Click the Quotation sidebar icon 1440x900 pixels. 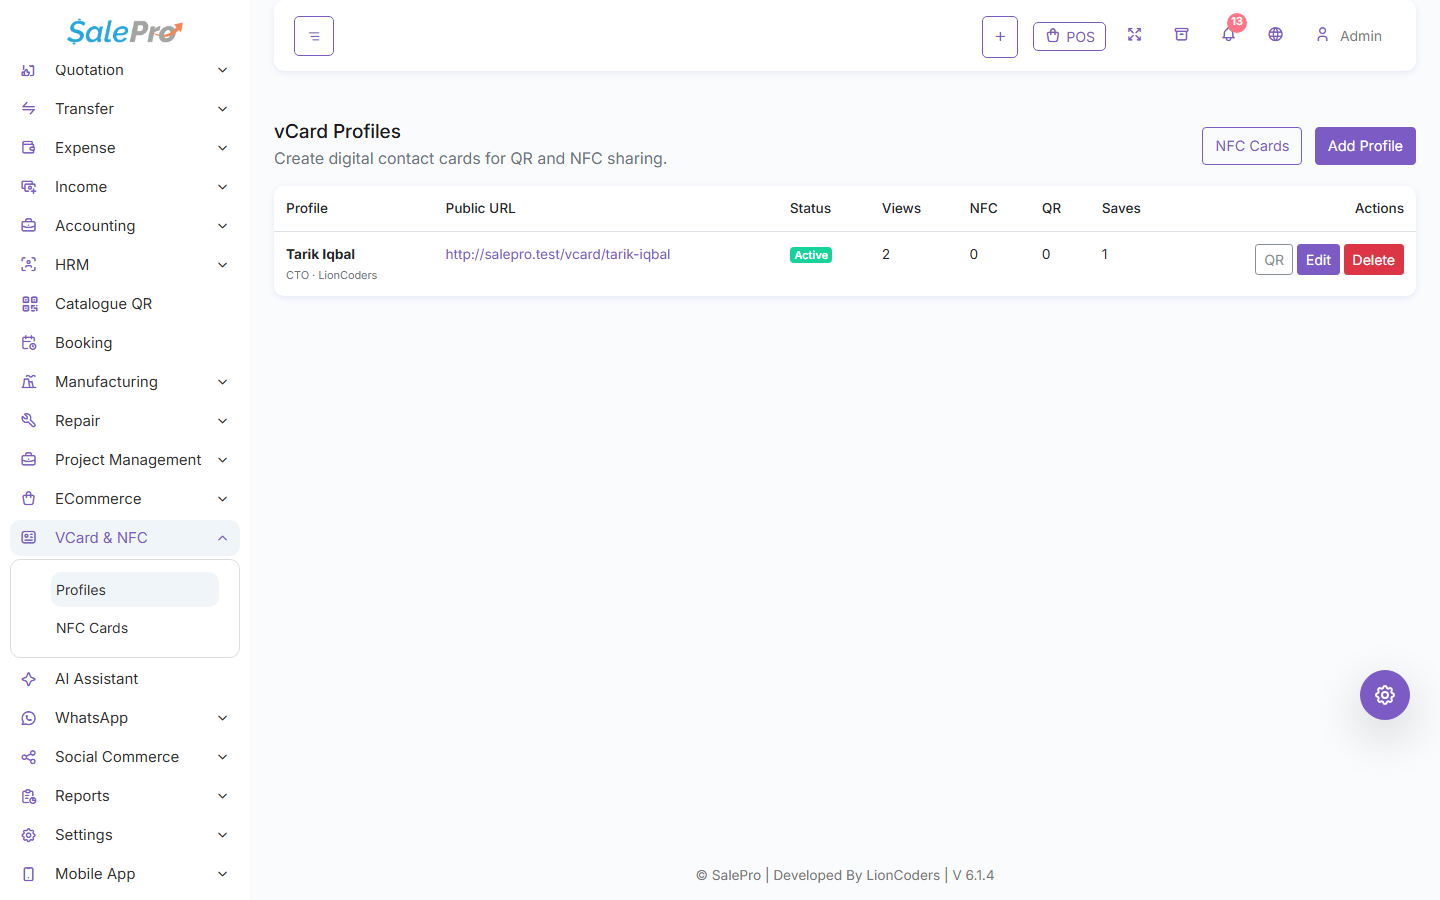[29, 70]
